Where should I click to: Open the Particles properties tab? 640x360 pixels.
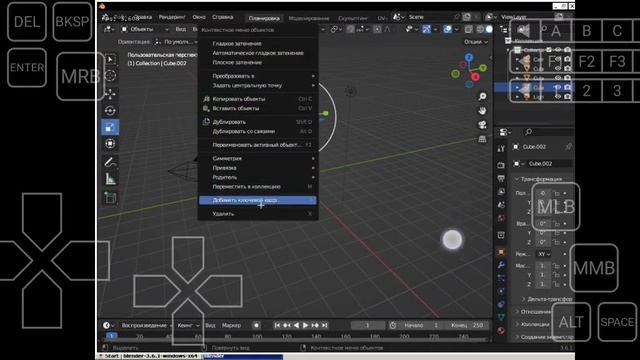click(x=501, y=278)
